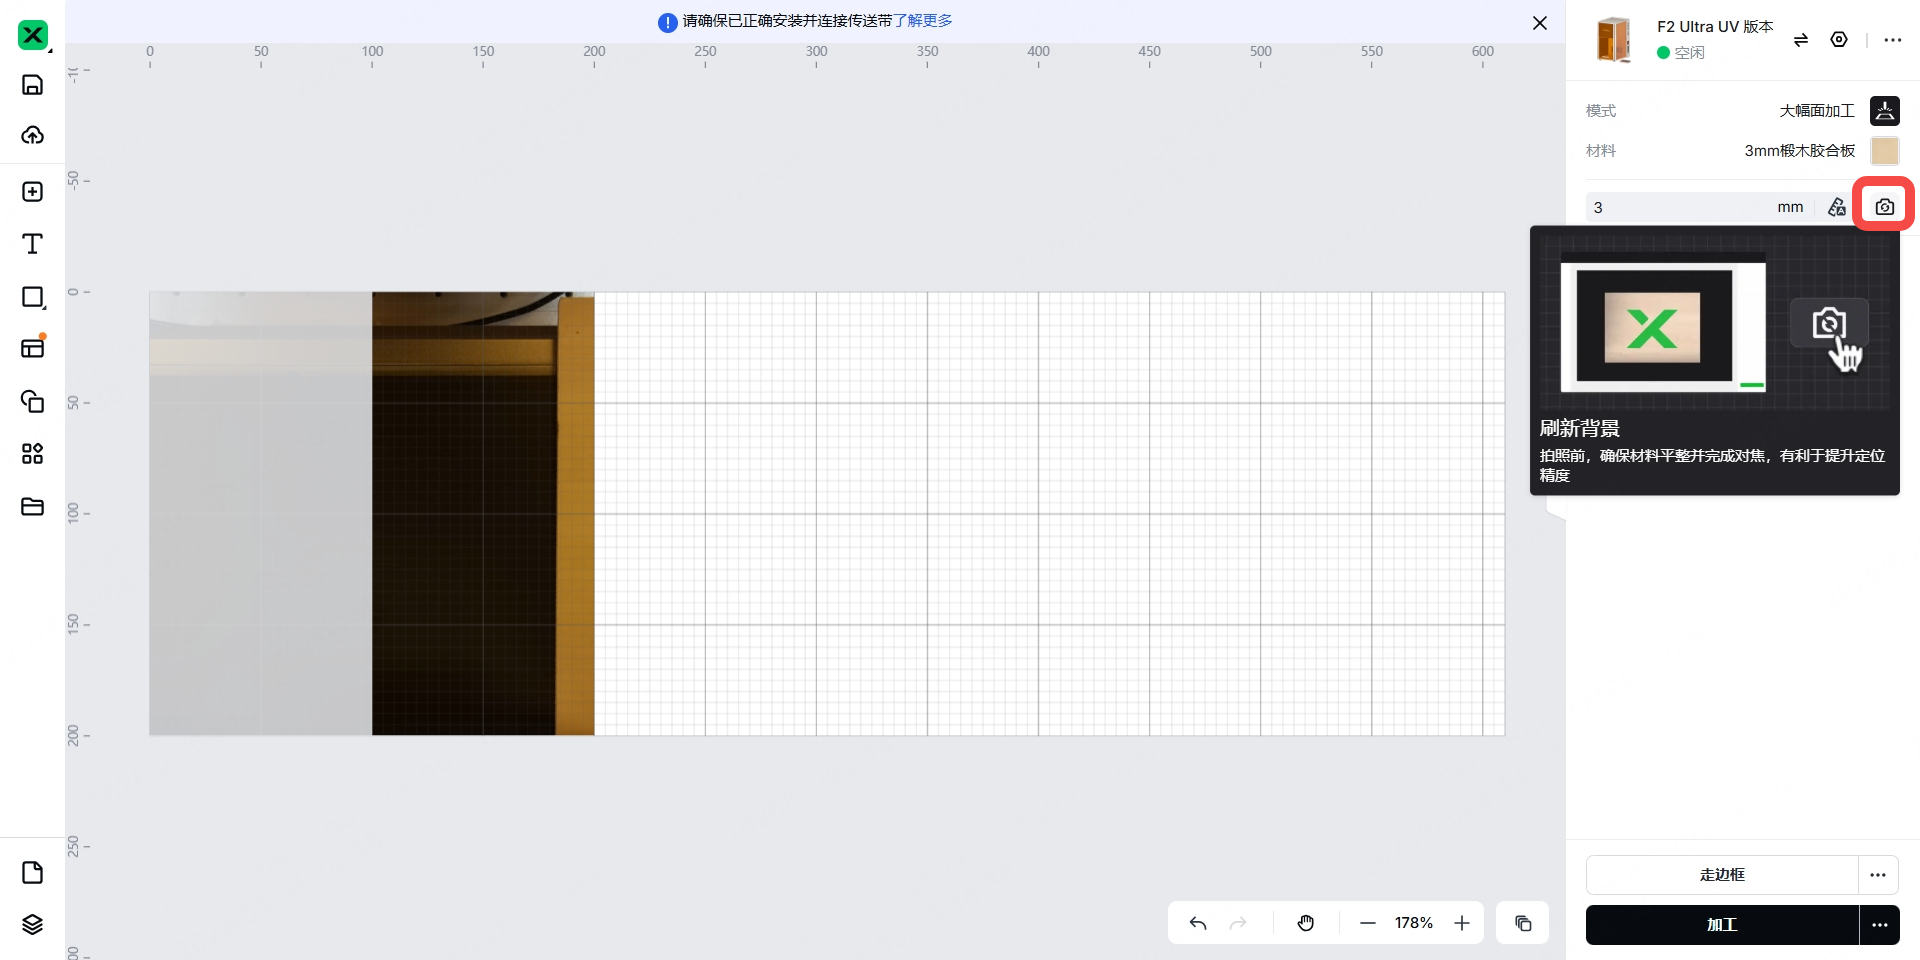
Task: Open the xTool logo main menu
Action: 32,36
